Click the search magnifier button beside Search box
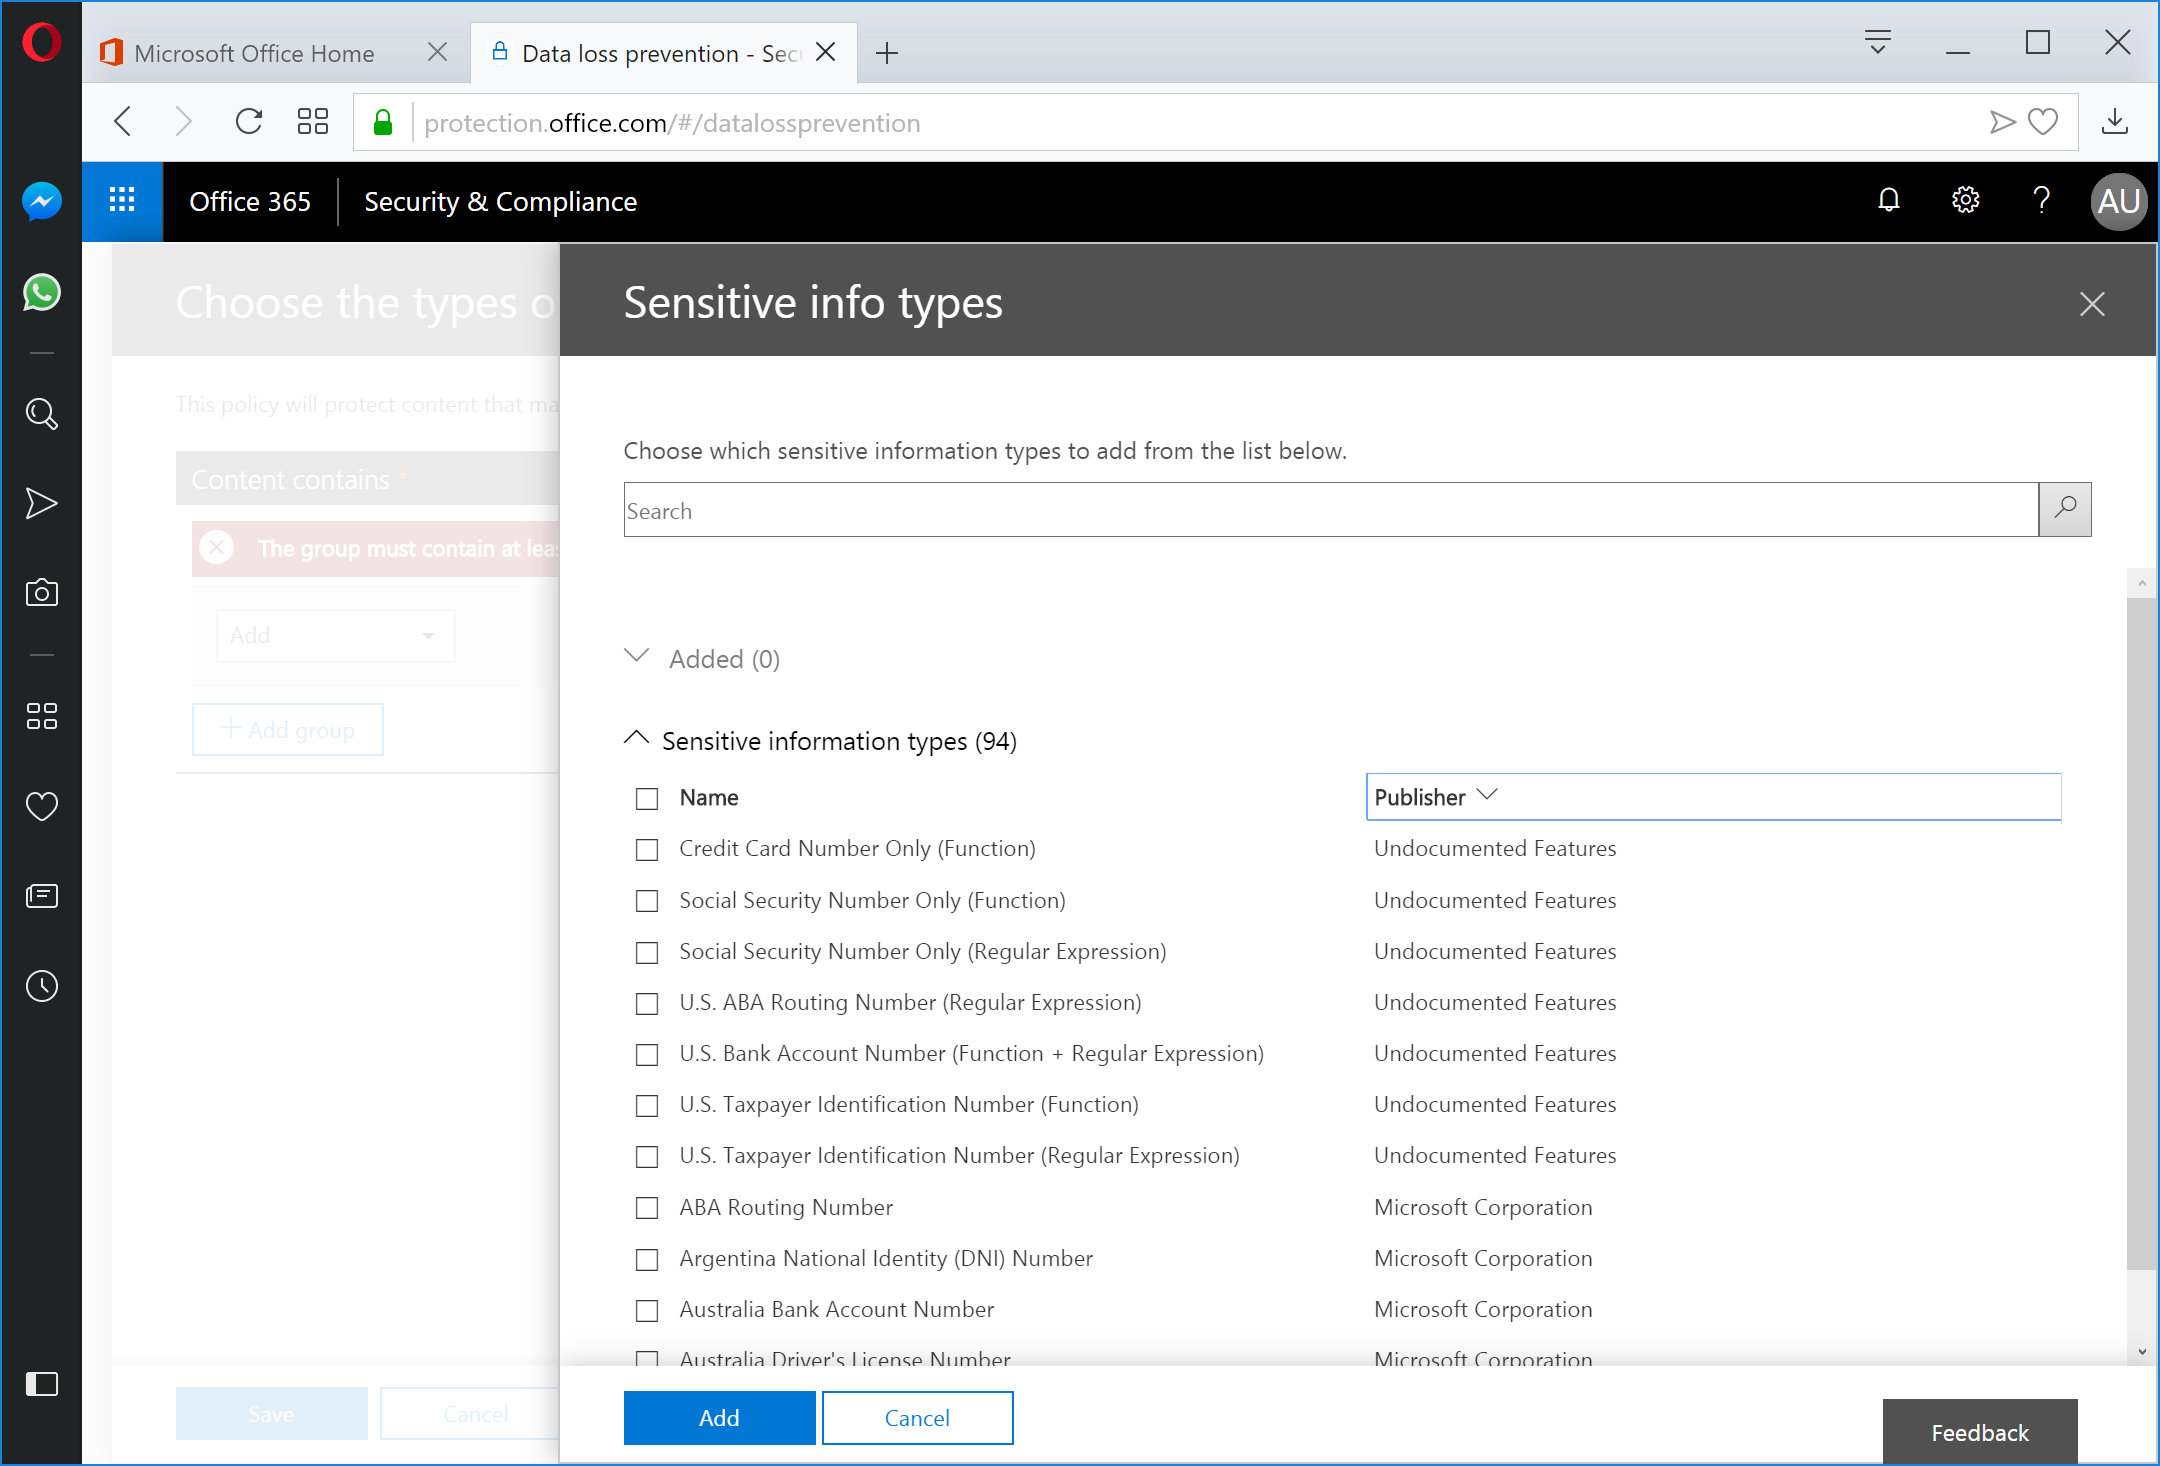Image resolution: width=2160 pixels, height=1466 pixels. pos(2064,510)
